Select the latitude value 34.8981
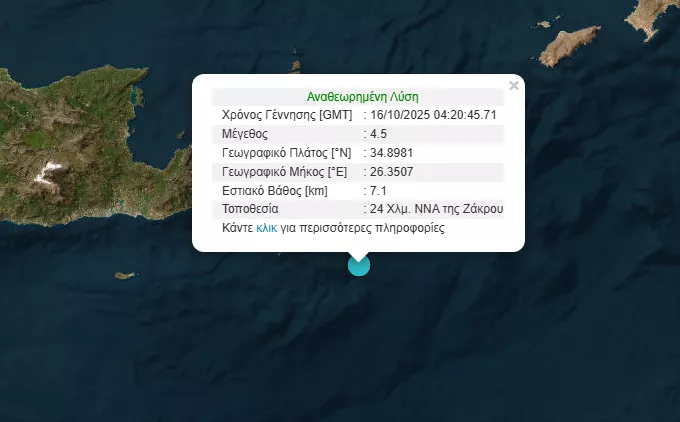 pos(391,153)
